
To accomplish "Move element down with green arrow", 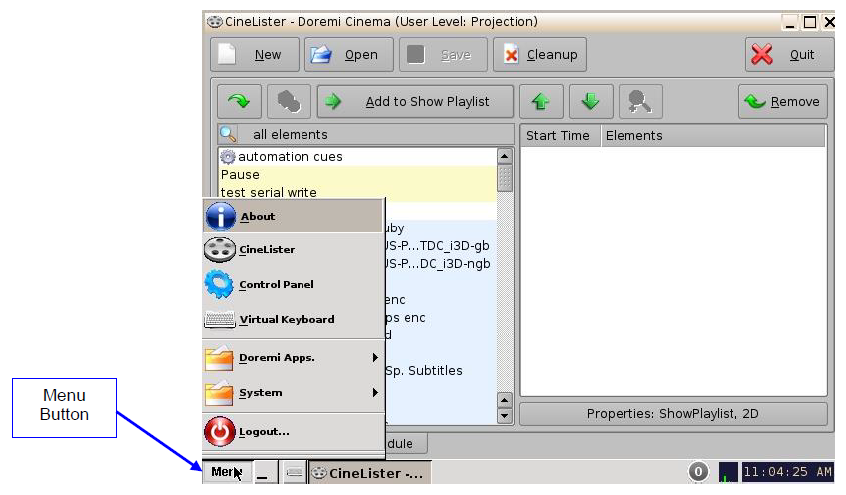I will click(591, 101).
